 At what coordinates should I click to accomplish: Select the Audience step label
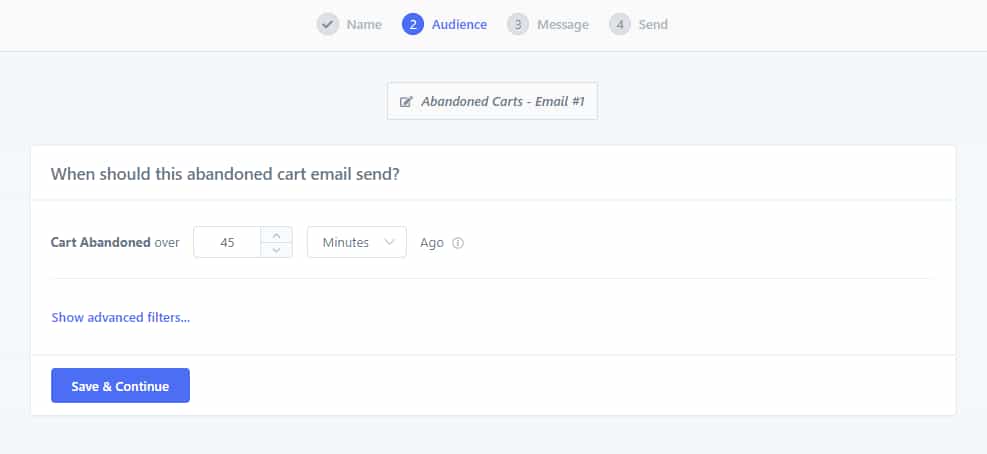click(x=459, y=25)
